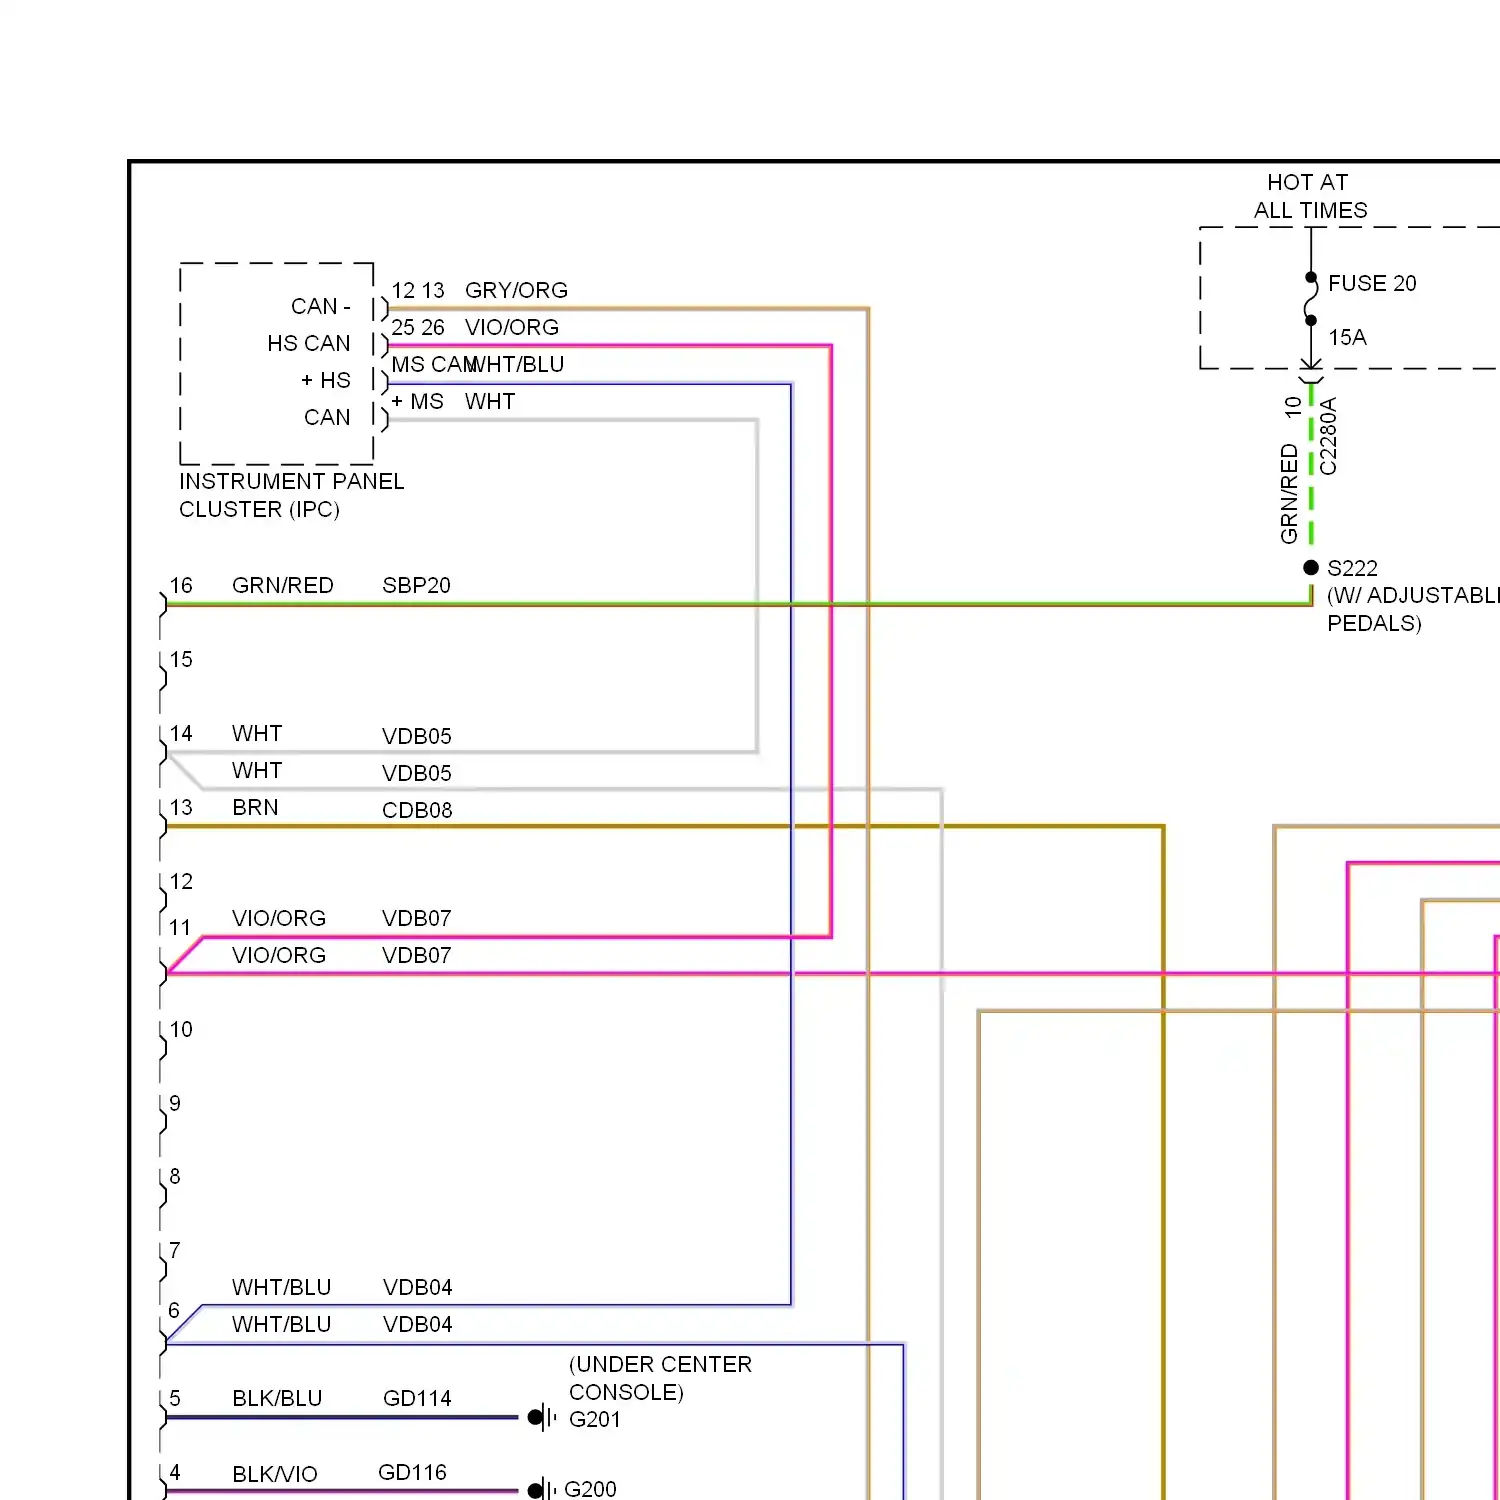Select the pin "4" label
The image size is (1500, 1500).
(175, 1472)
